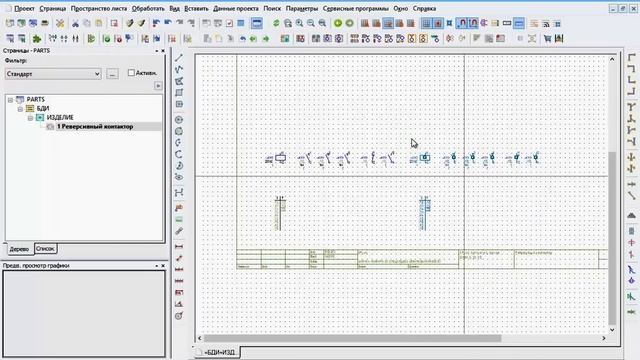Click the crossed tools icon in the top toolbar

60,23
